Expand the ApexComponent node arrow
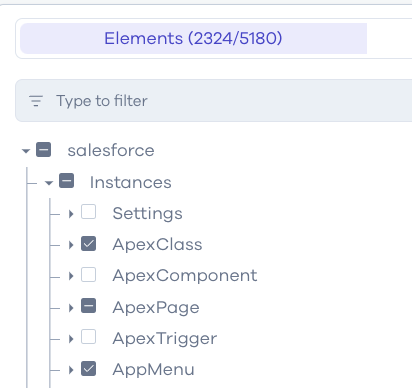 [x=71, y=276]
